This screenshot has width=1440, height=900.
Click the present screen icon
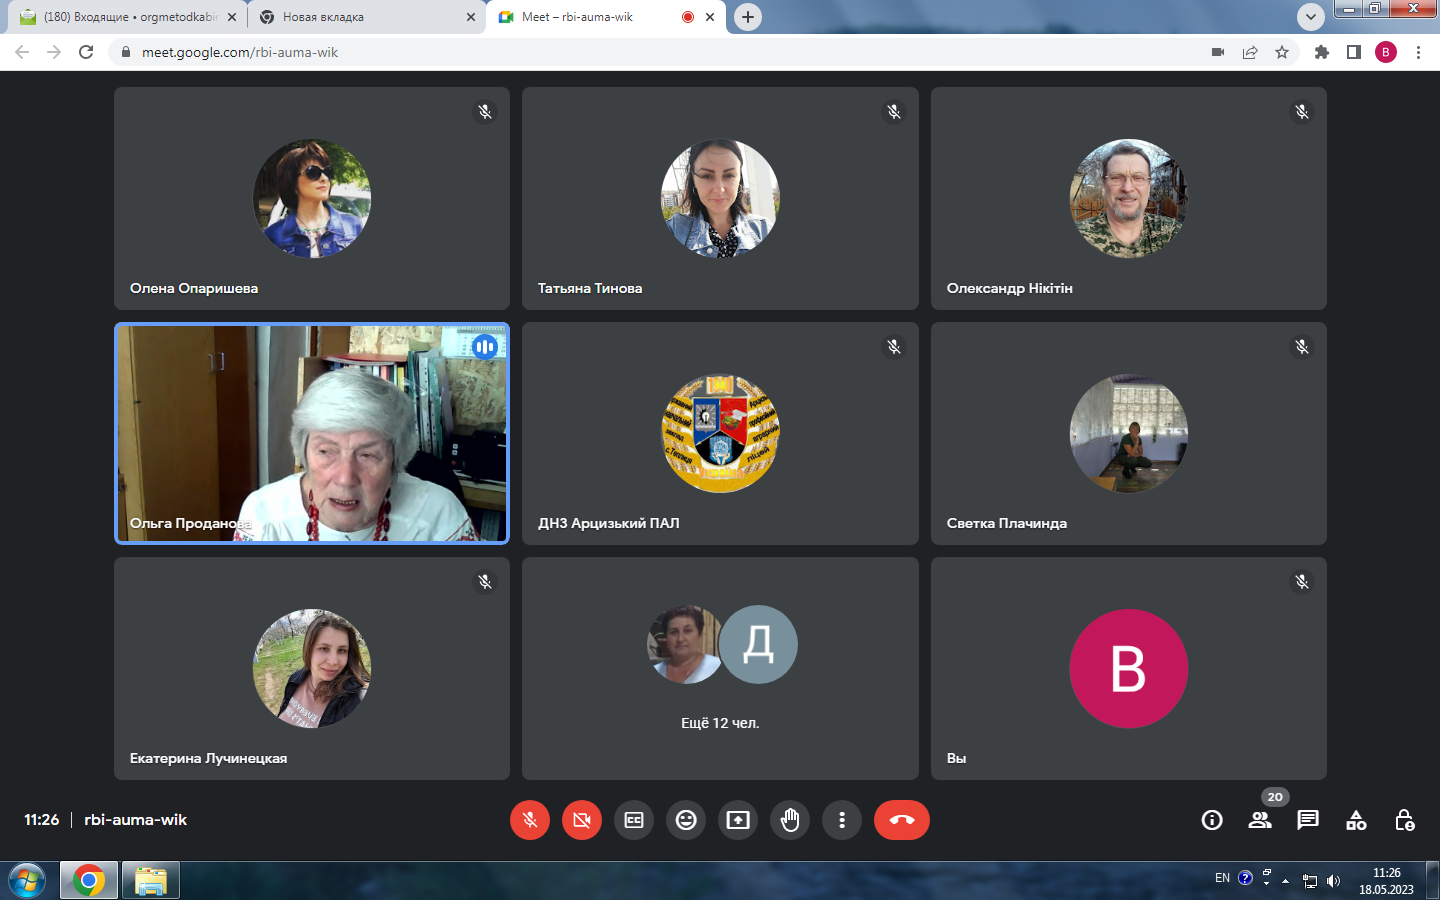click(738, 820)
